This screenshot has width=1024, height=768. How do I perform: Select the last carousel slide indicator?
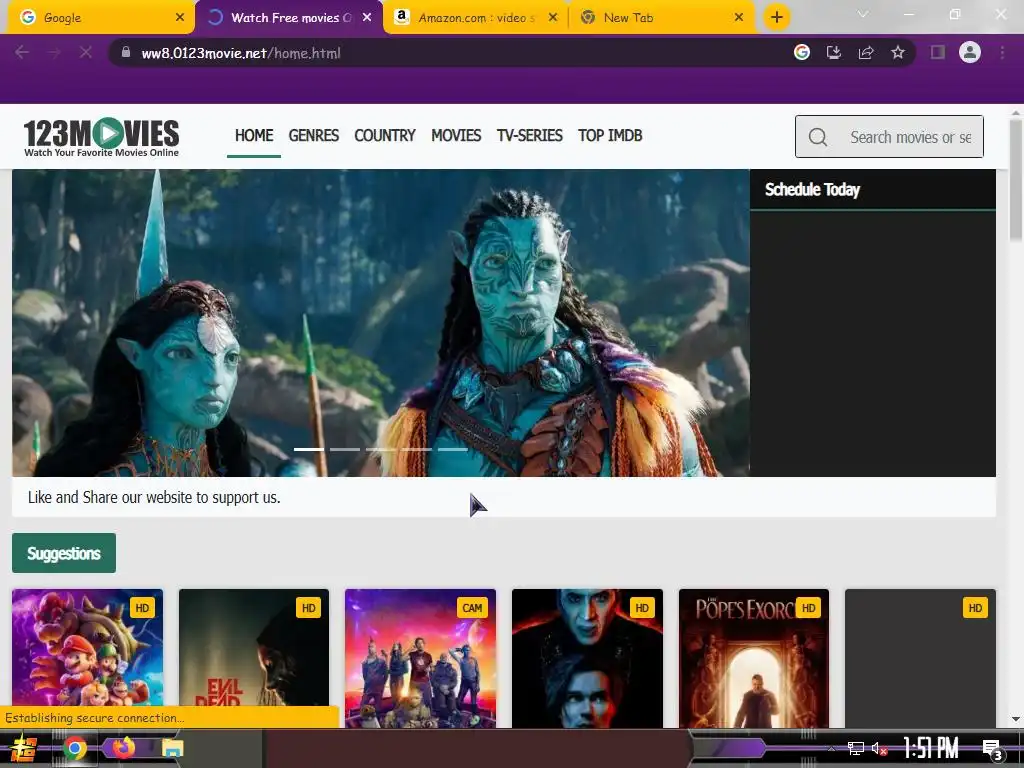click(453, 449)
